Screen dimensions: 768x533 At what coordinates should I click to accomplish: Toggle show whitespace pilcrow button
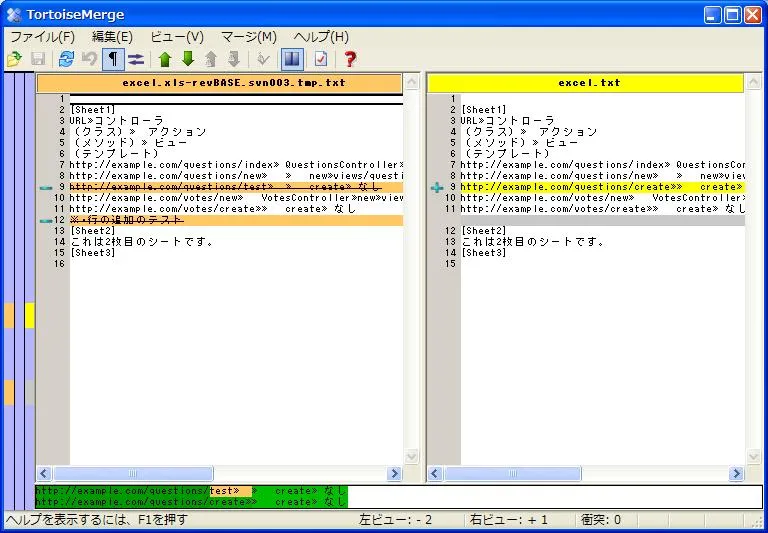[x=113, y=59]
